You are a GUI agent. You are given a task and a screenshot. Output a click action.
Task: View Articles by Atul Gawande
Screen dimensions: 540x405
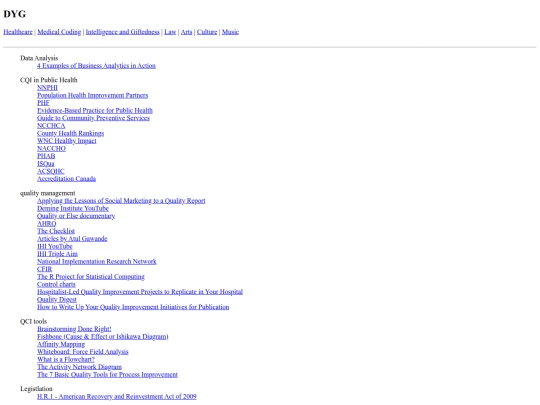coord(72,238)
